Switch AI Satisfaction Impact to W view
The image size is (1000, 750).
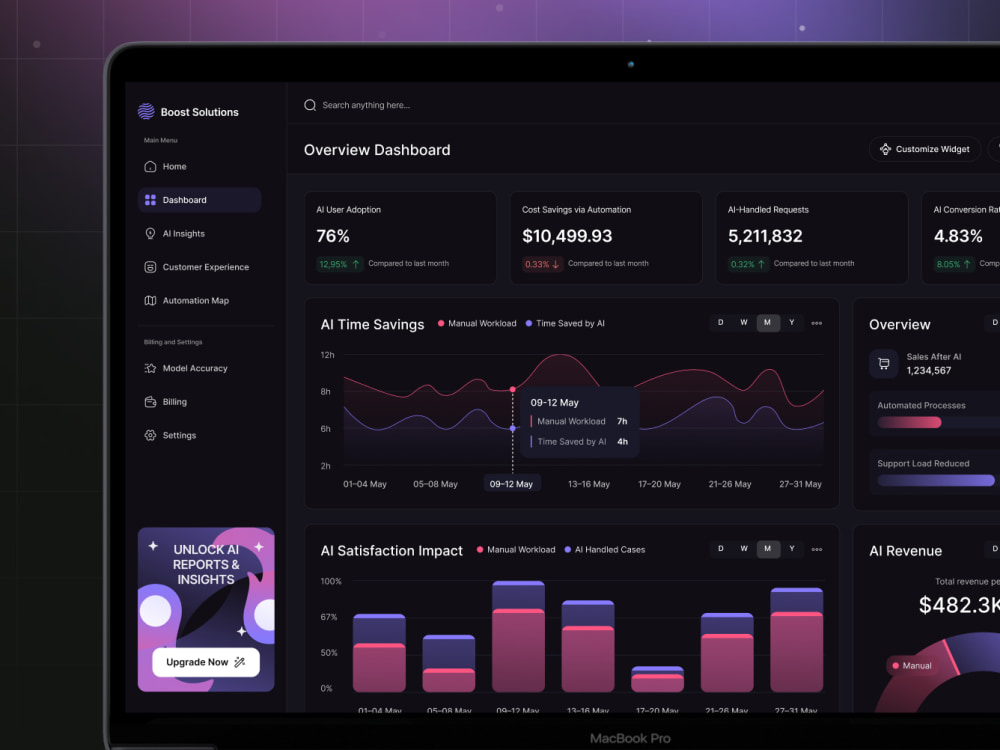744,549
